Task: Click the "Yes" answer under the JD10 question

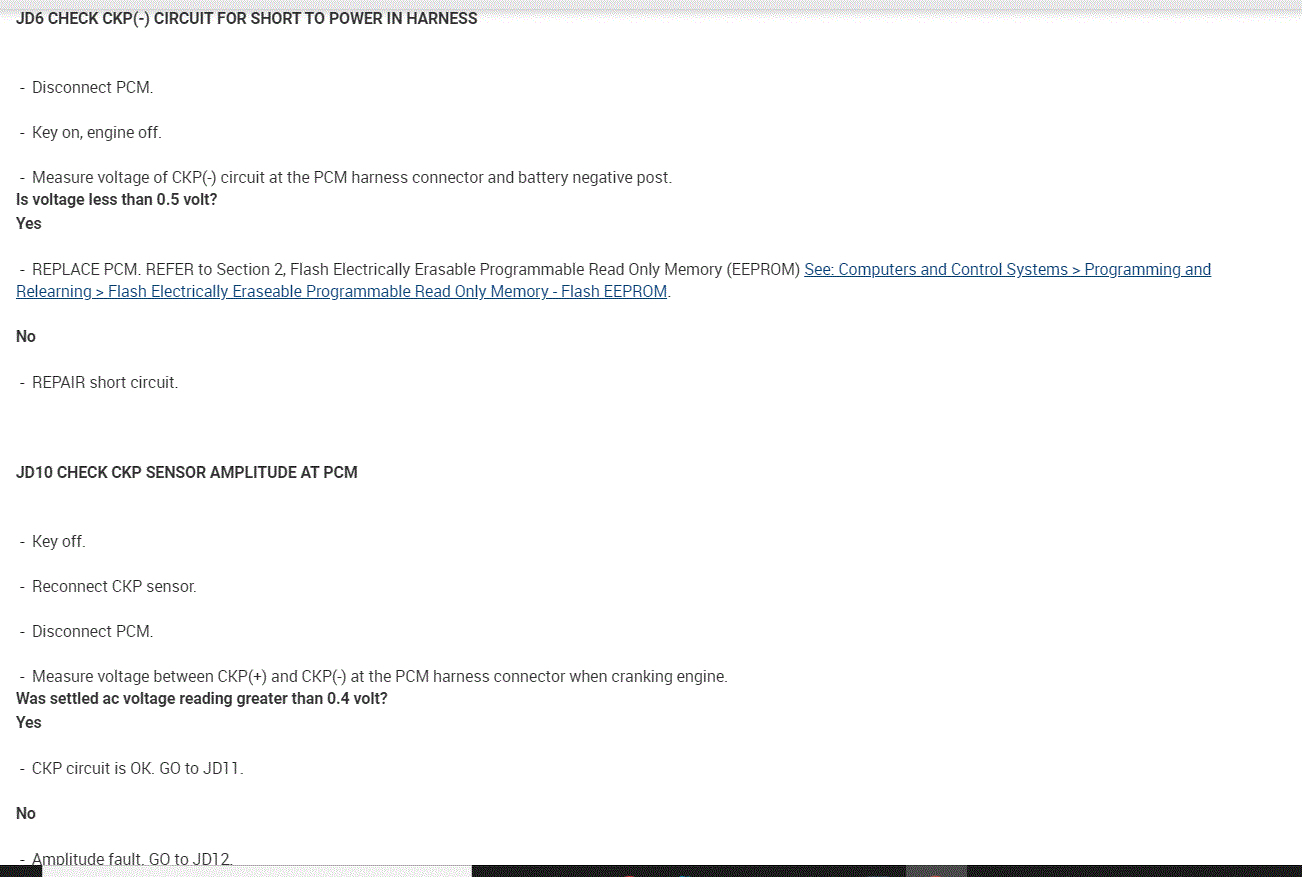Action: coord(29,722)
